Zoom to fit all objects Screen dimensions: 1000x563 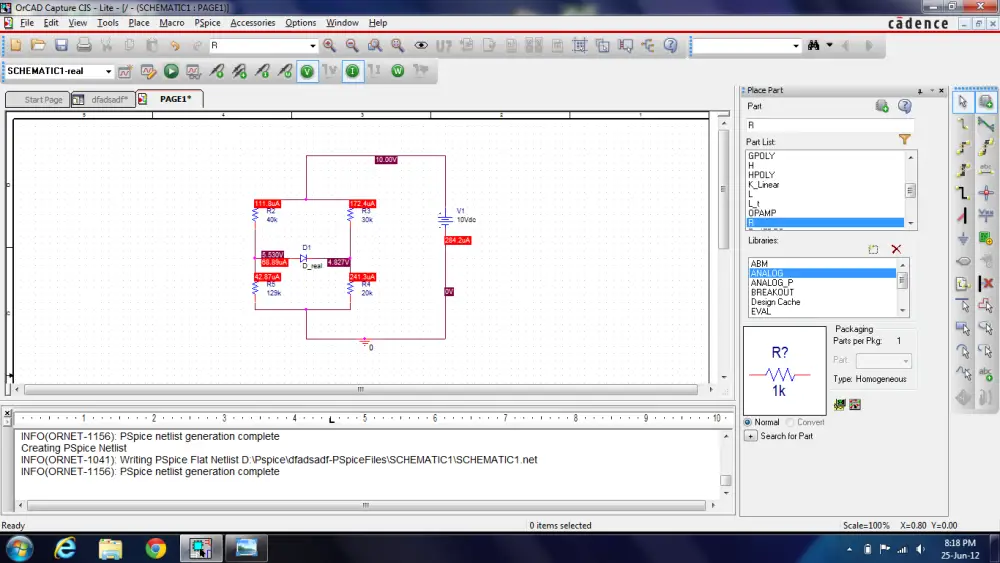[397, 45]
